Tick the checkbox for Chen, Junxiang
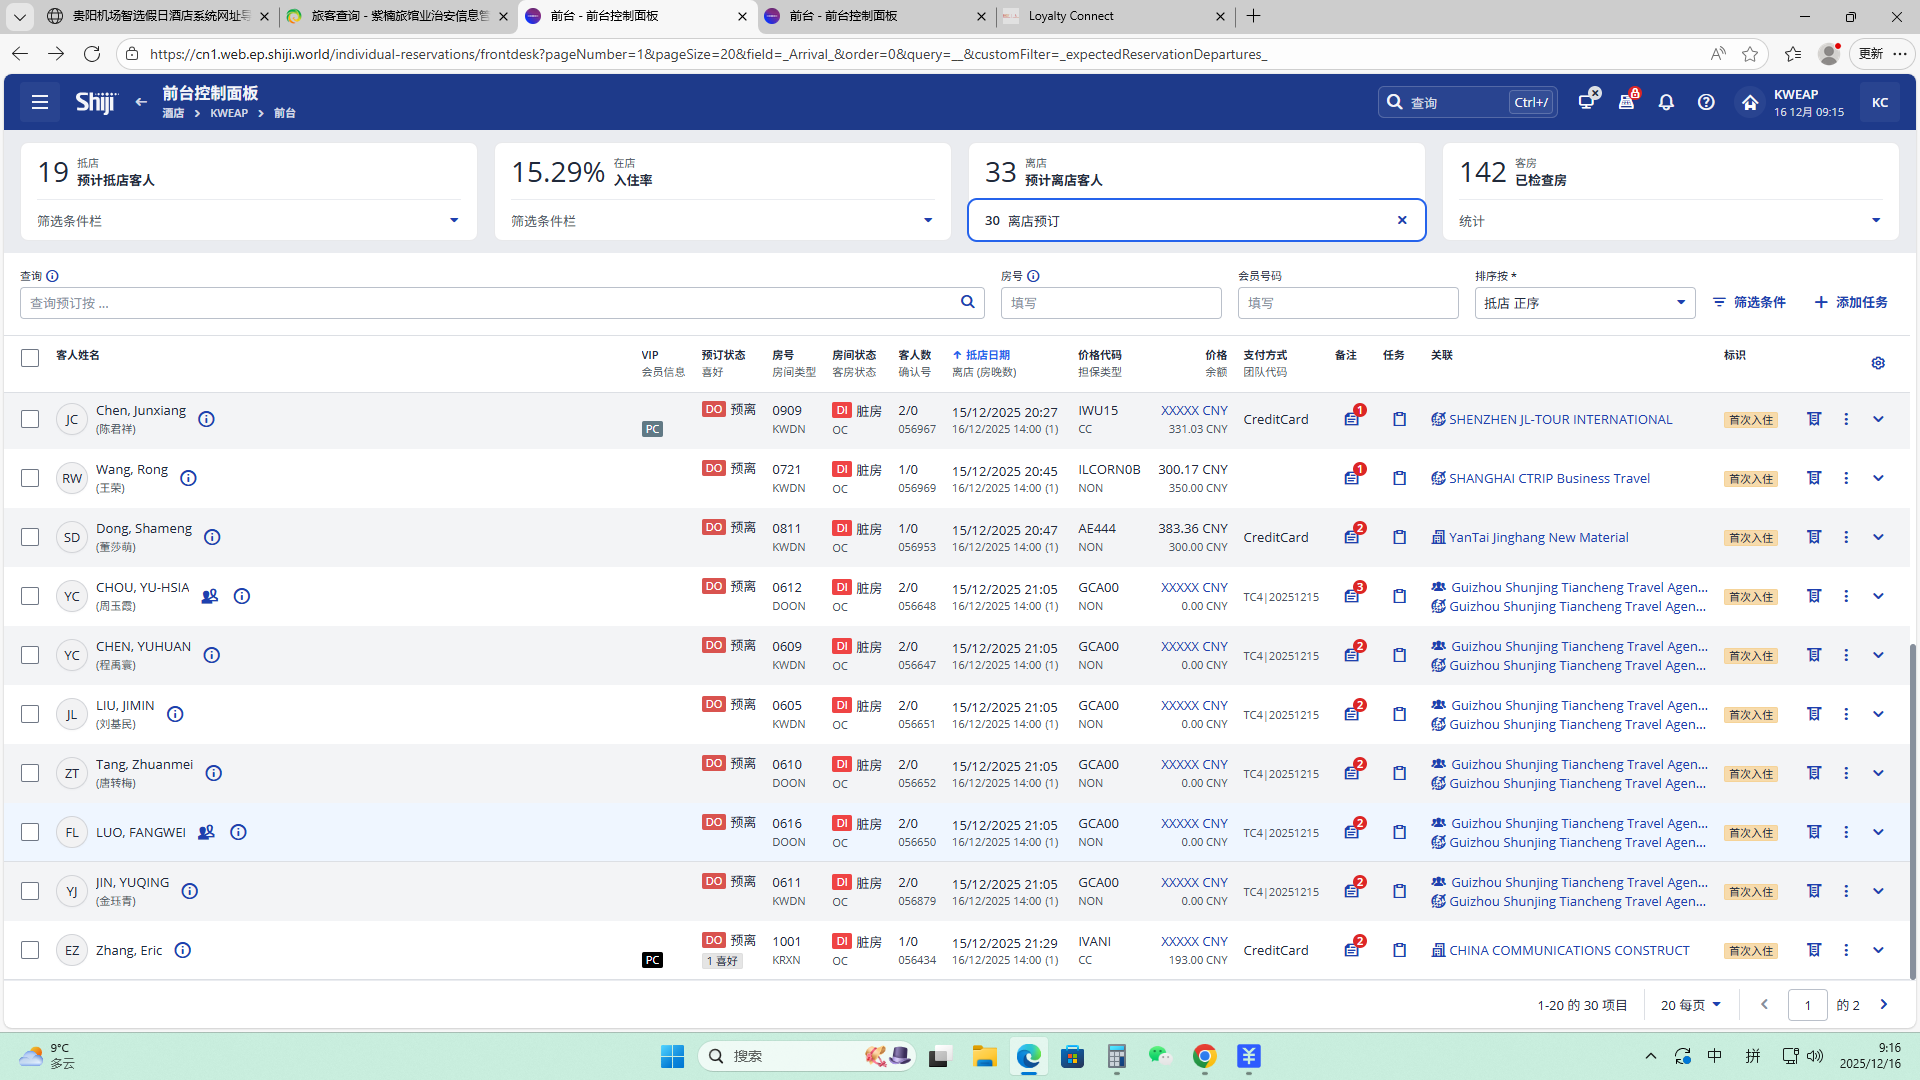Viewport: 1920px width, 1080px height. tap(30, 419)
